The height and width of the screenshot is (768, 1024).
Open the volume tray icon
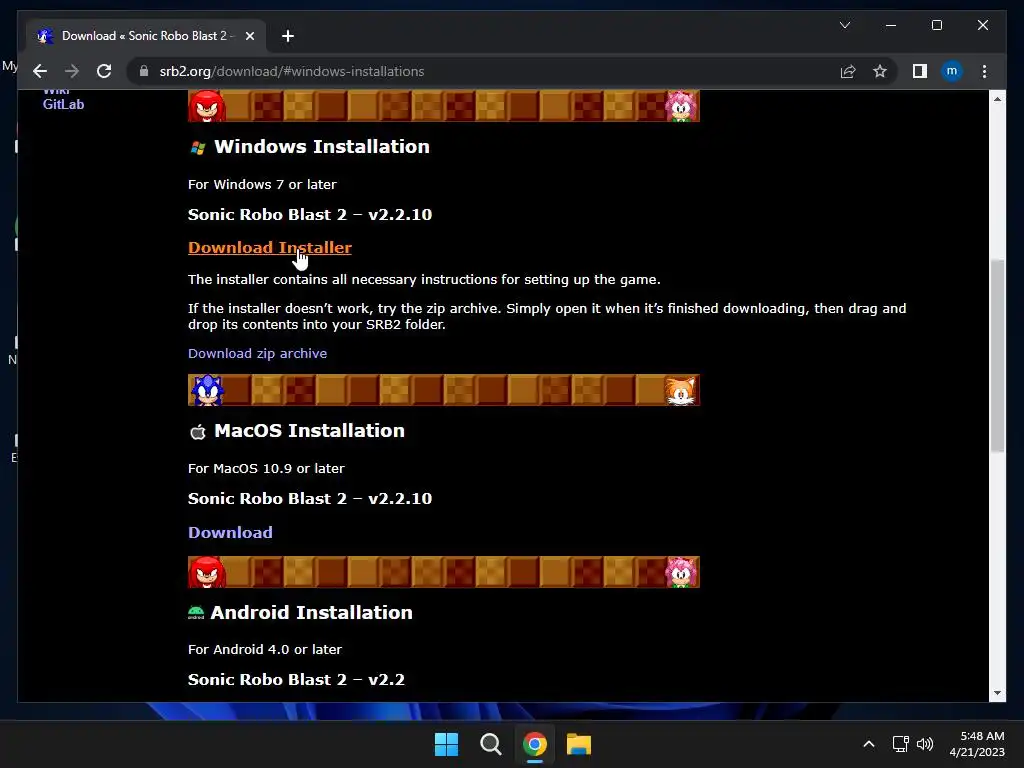(x=925, y=744)
